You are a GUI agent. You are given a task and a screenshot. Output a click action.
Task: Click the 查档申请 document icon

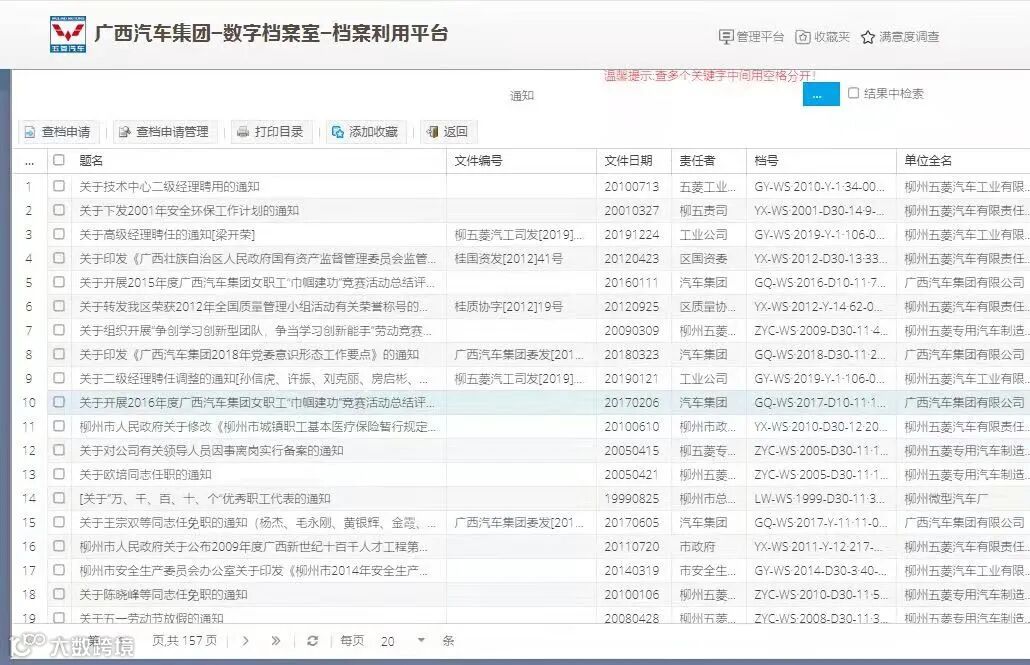click(30, 132)
